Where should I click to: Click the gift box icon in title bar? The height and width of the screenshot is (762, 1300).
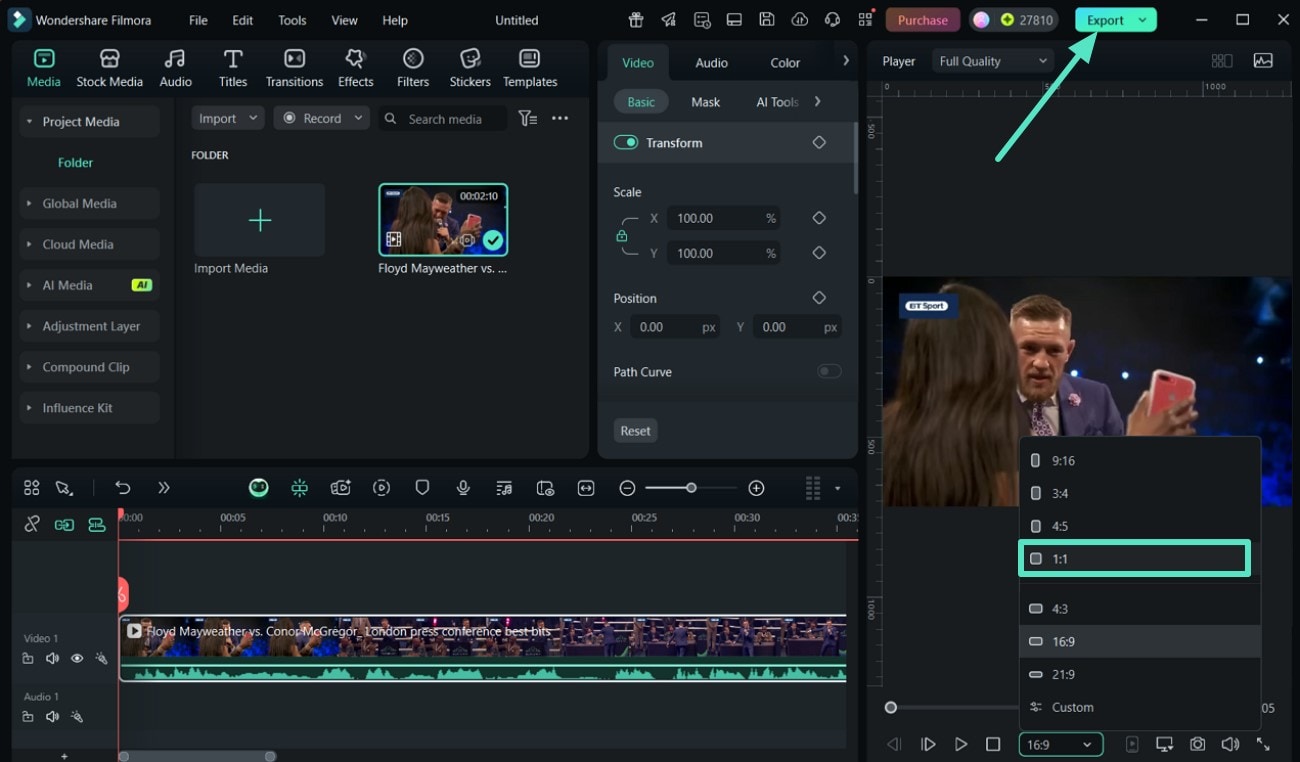click(636, 20)
